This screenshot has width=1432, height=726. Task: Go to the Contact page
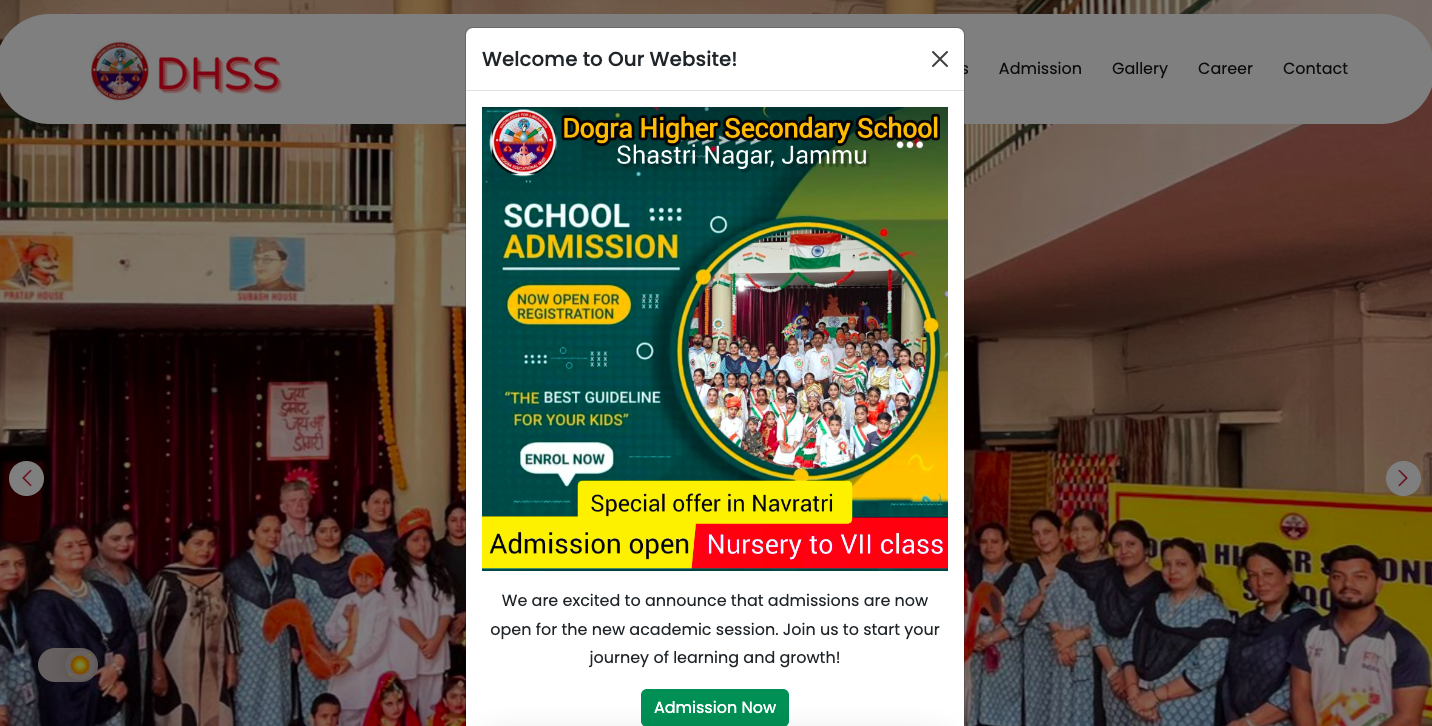[1315, 68]
